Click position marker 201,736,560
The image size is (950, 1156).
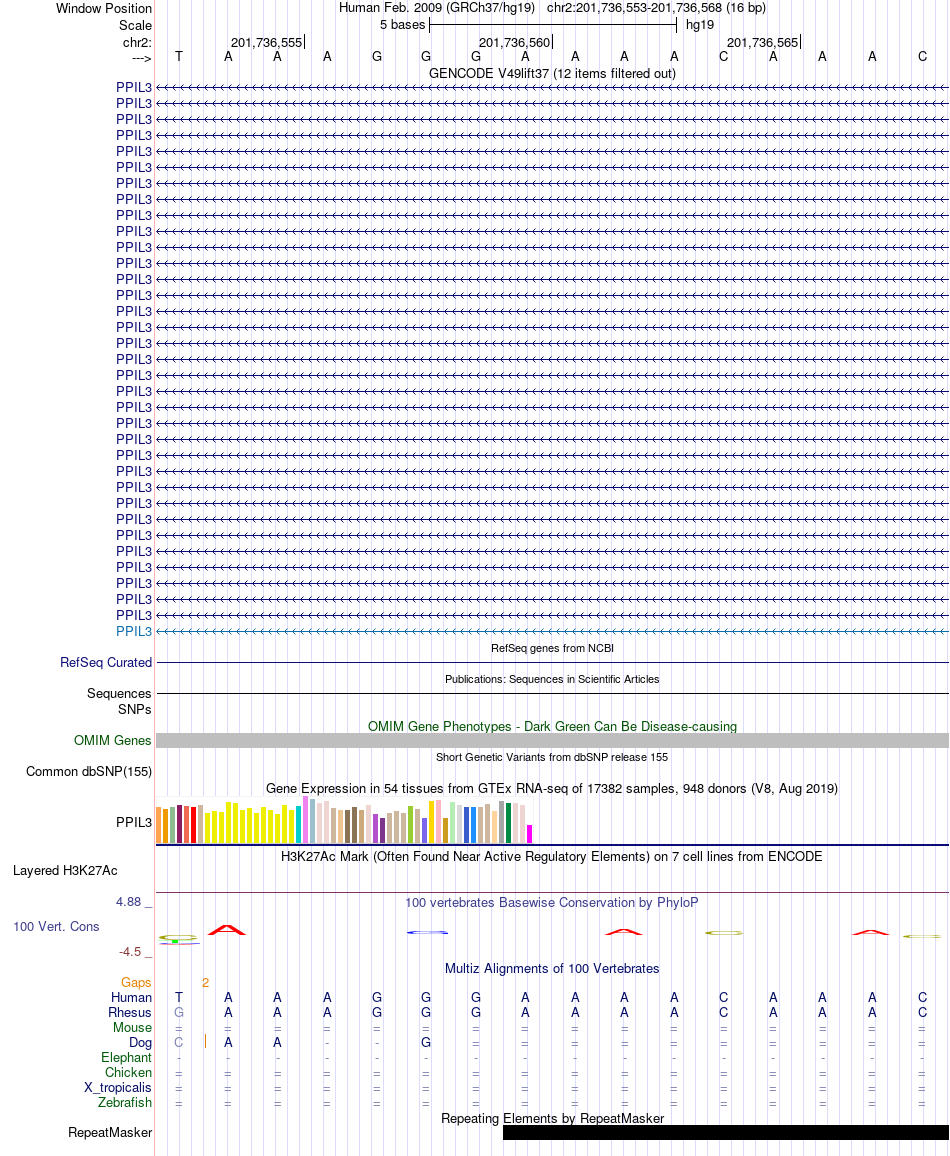coord(515,43)
